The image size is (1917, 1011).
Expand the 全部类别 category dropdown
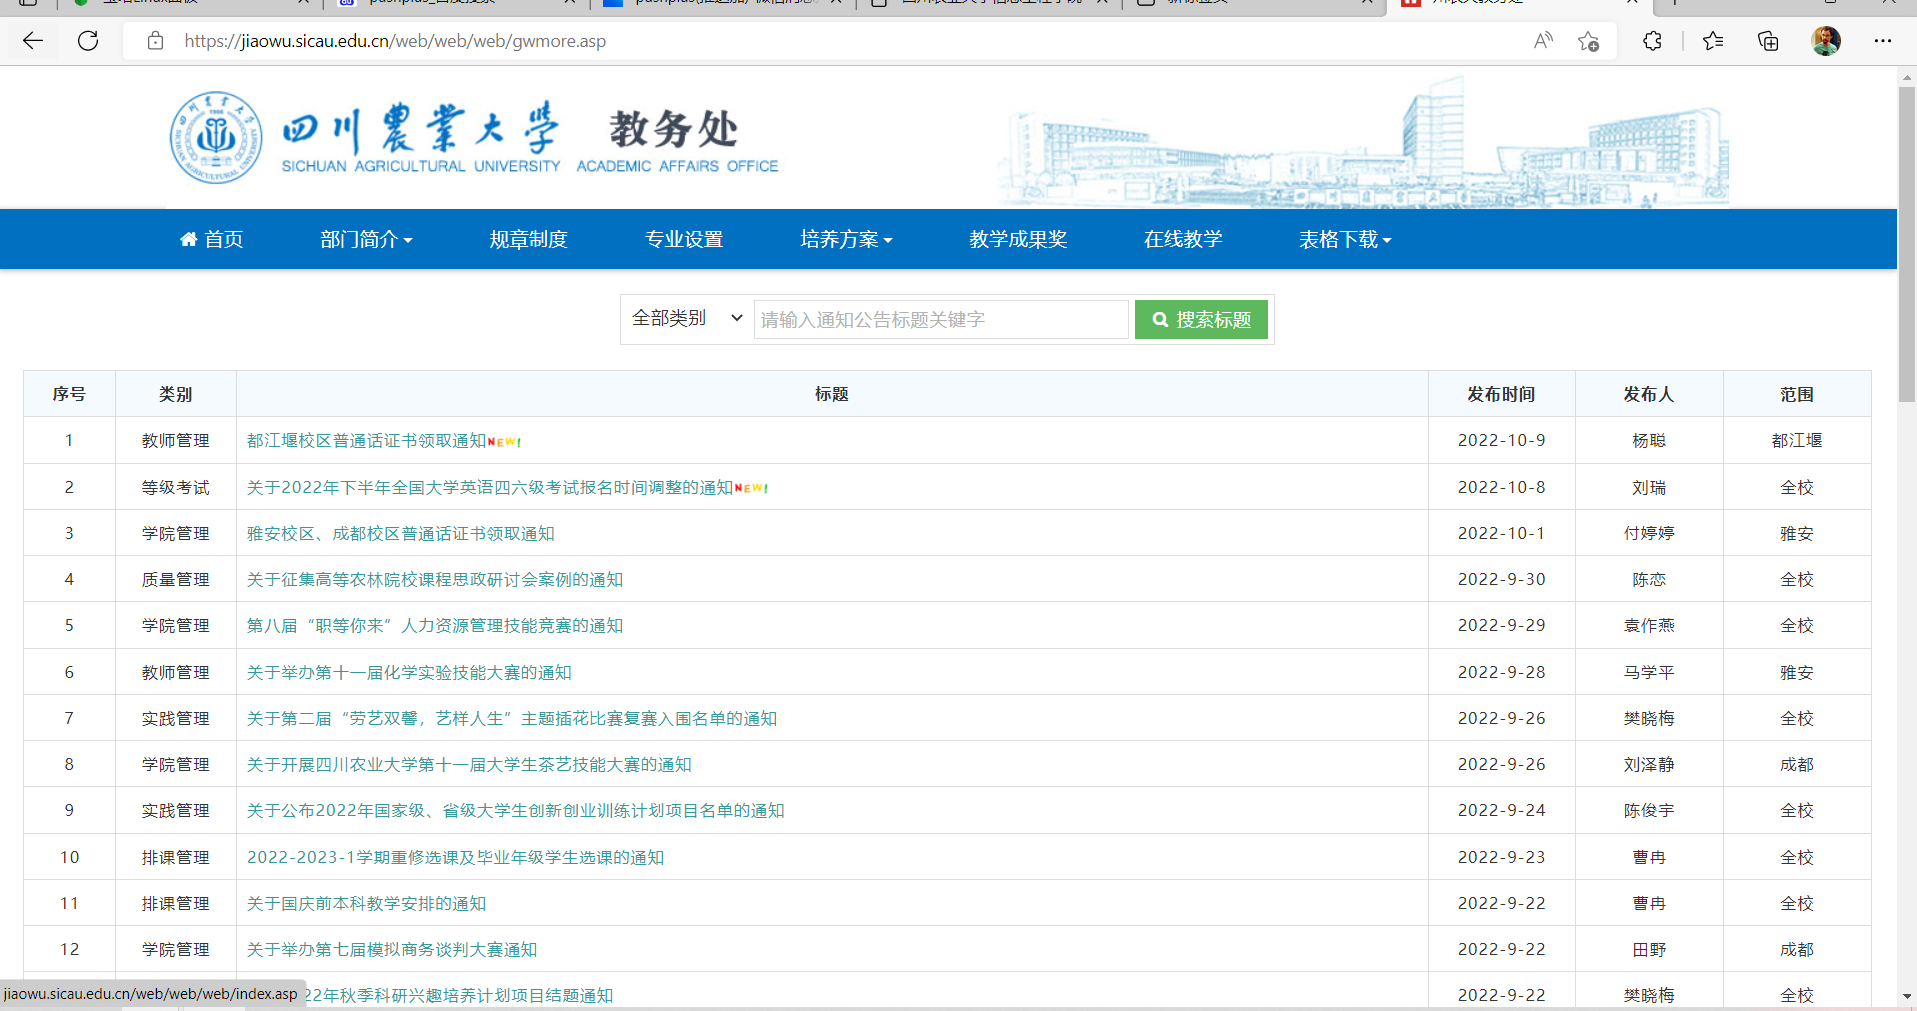click(687, 319)
